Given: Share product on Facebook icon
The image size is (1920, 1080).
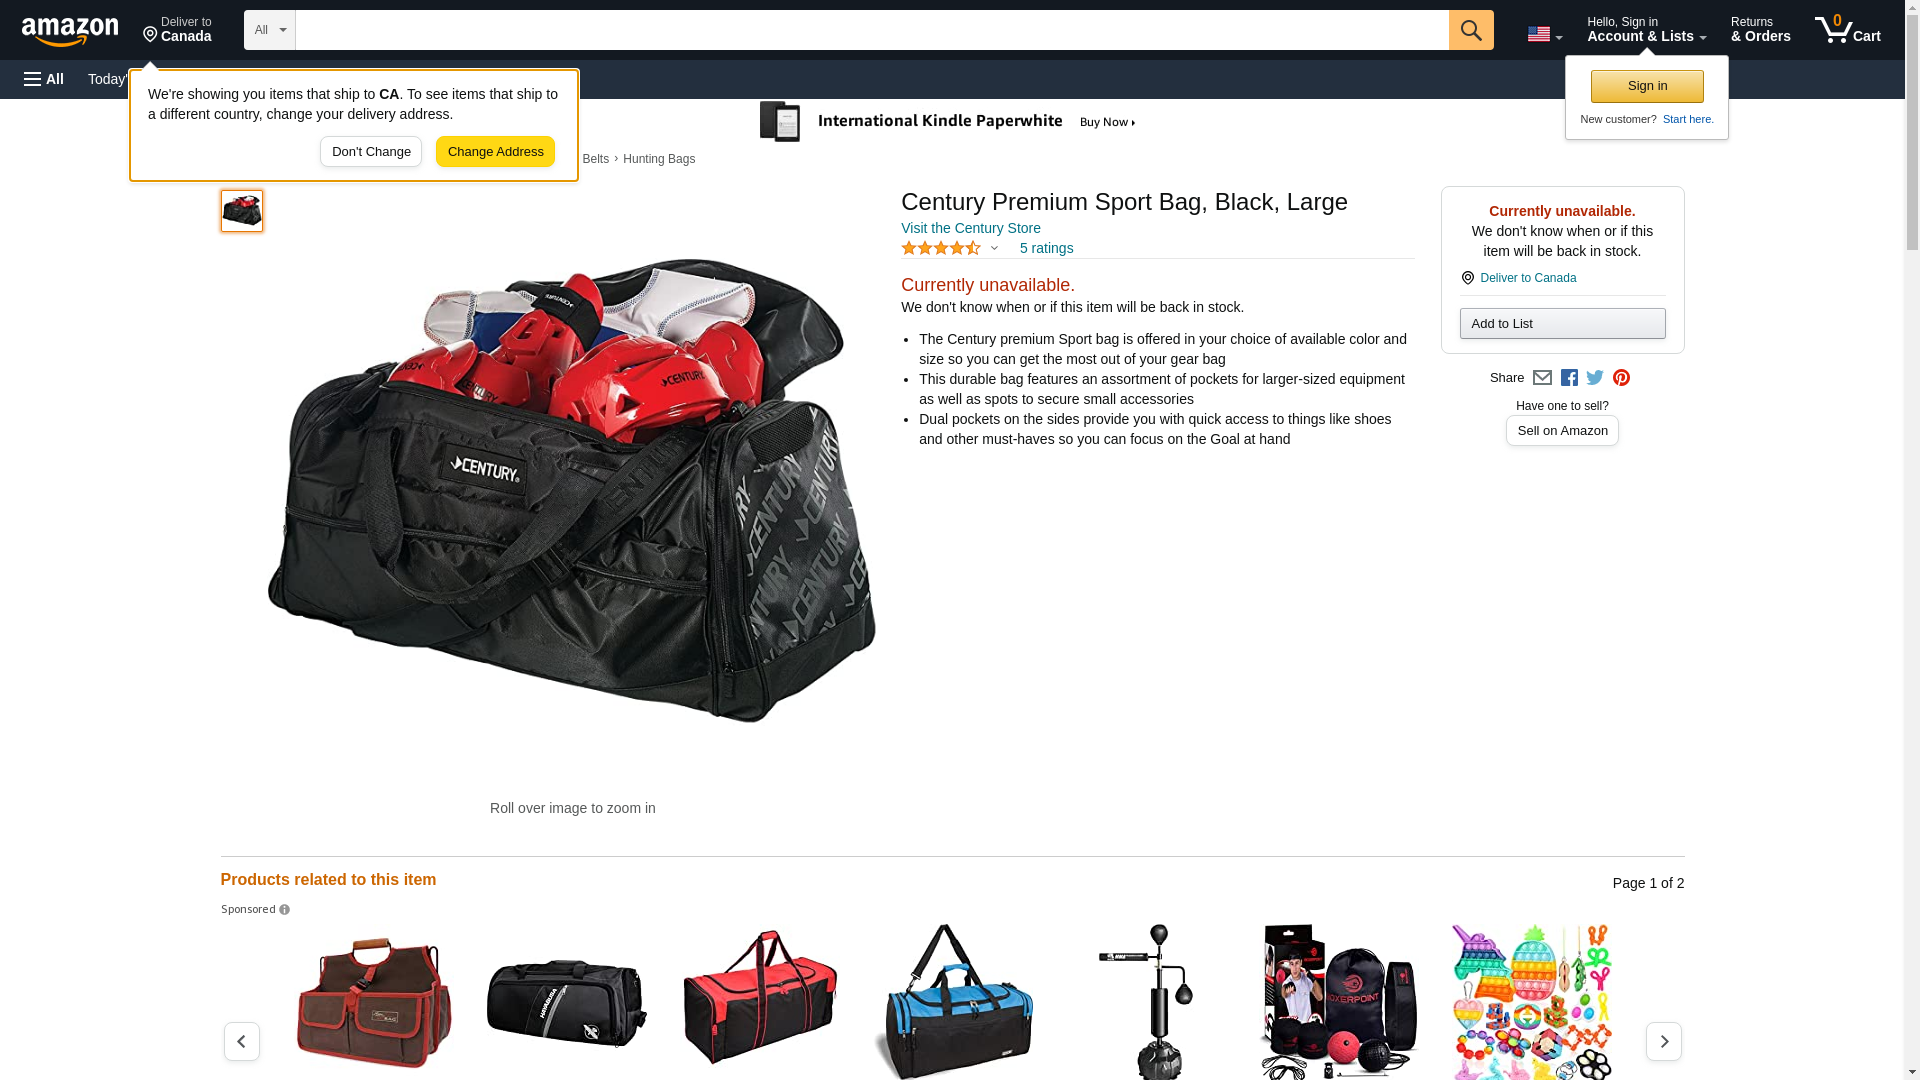Looking at the screenshot, I should click(x=1569, y=378).
